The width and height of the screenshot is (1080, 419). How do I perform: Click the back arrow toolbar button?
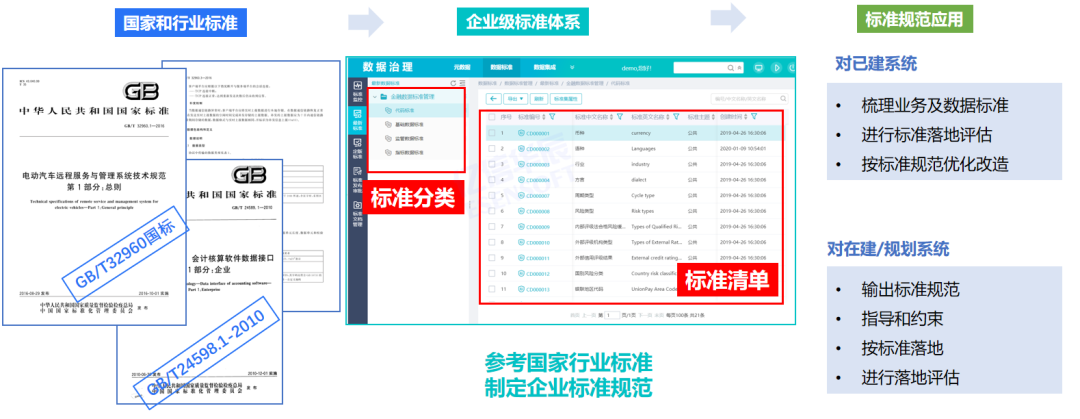493,99
